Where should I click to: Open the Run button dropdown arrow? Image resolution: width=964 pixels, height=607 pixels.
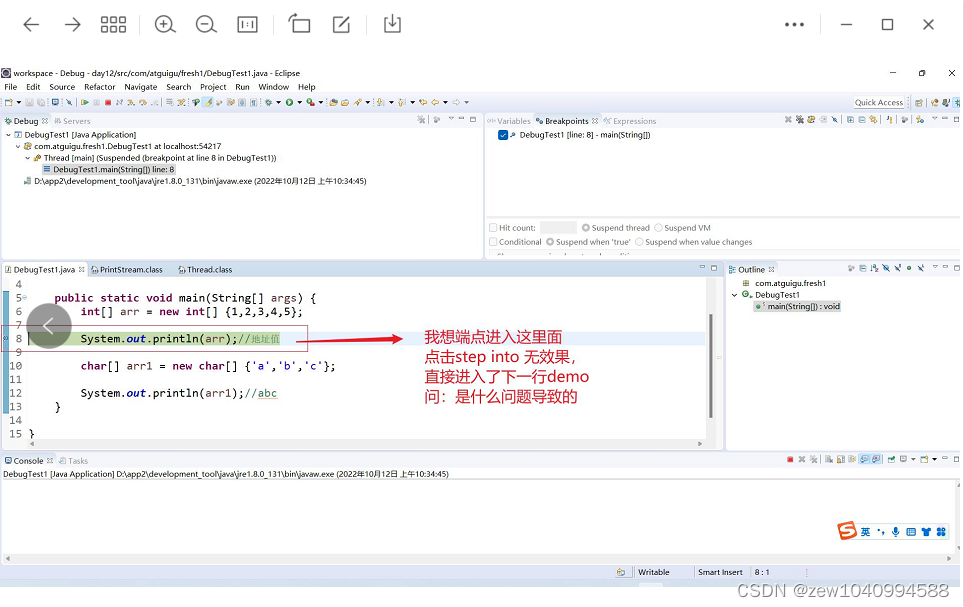pyautogui.click(x=301, y=102)
